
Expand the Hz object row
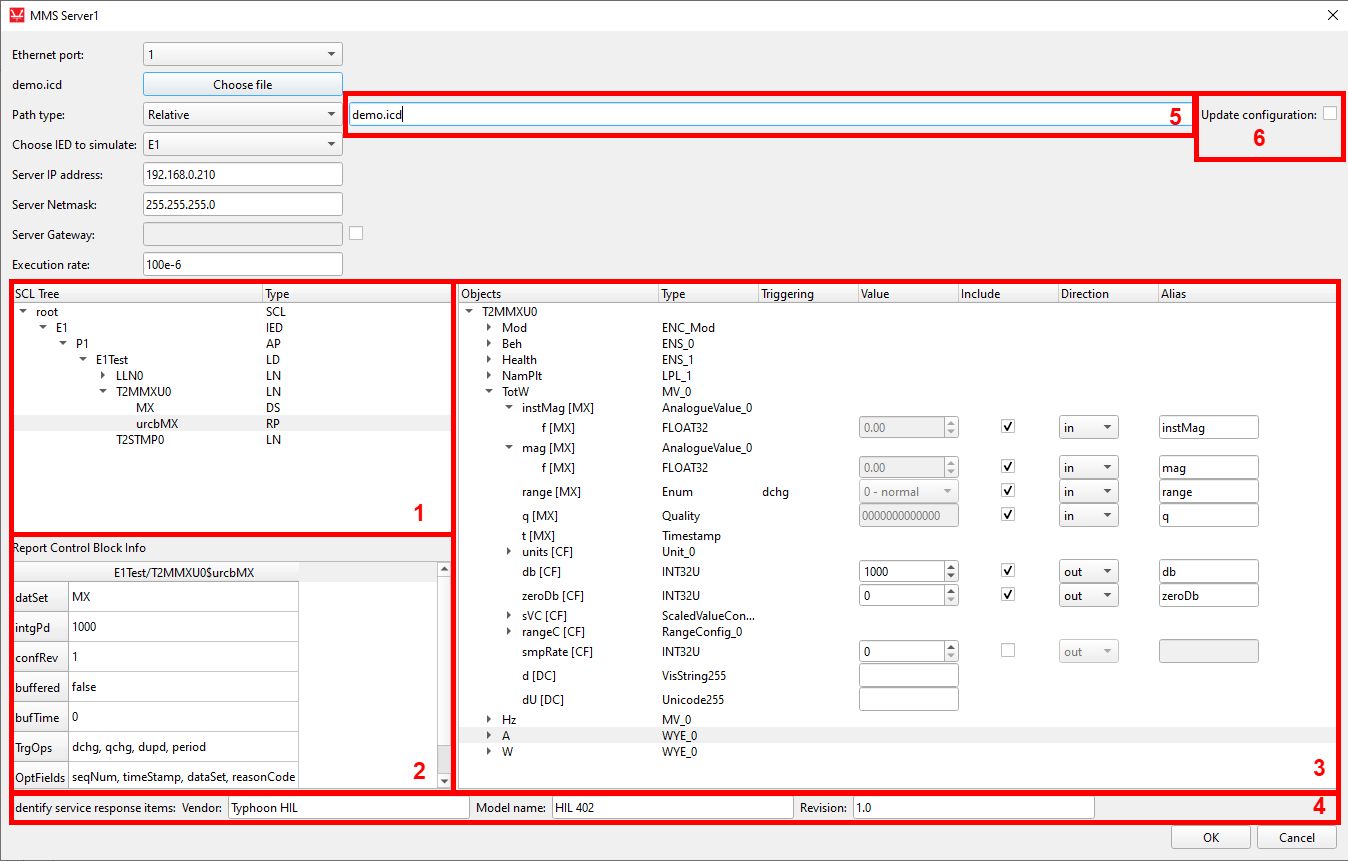(x=489, y=719)
